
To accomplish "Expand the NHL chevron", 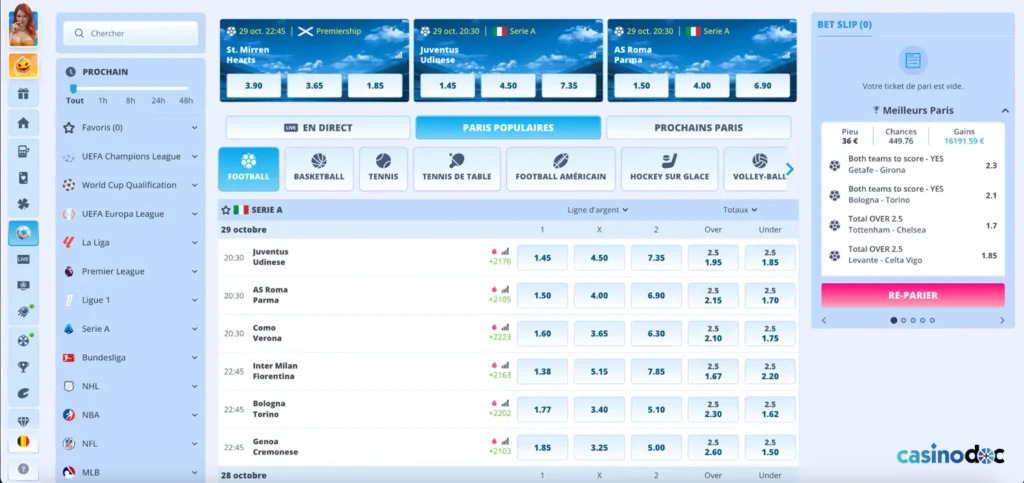I will coord(195,386).
